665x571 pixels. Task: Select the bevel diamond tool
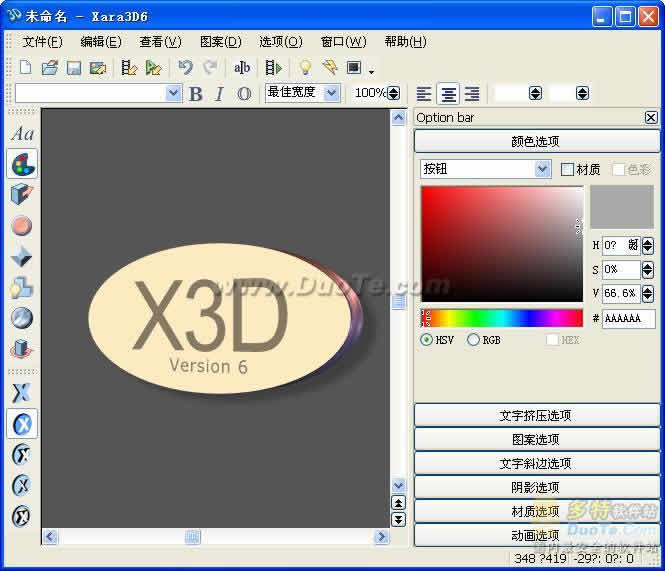[21, 257]
